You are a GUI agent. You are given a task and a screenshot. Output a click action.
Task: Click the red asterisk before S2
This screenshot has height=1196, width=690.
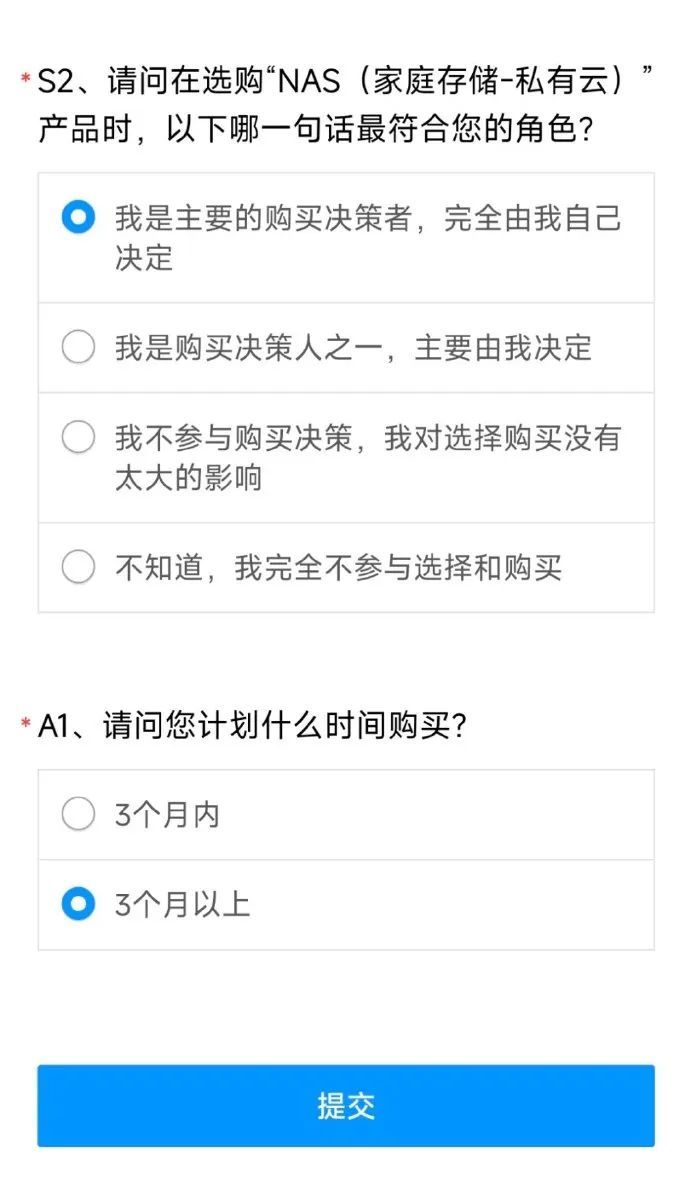tap(24, 80)
